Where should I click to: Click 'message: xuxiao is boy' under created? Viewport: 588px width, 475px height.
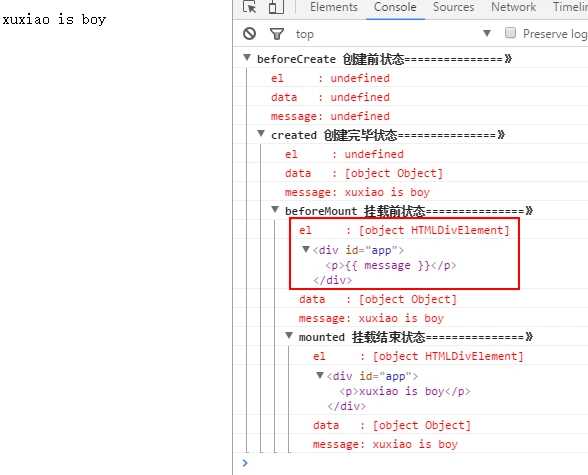pos(357,192)
